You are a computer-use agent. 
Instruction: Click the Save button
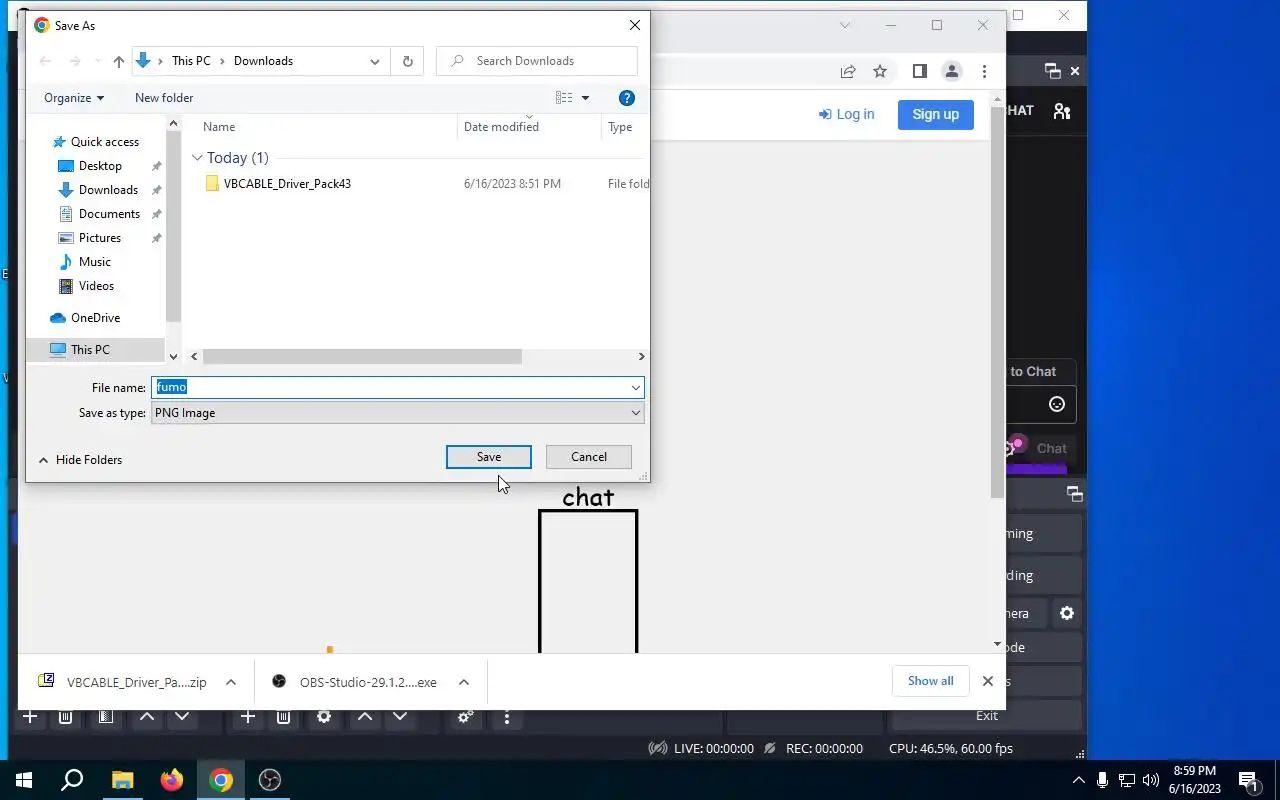click(489, 457)
